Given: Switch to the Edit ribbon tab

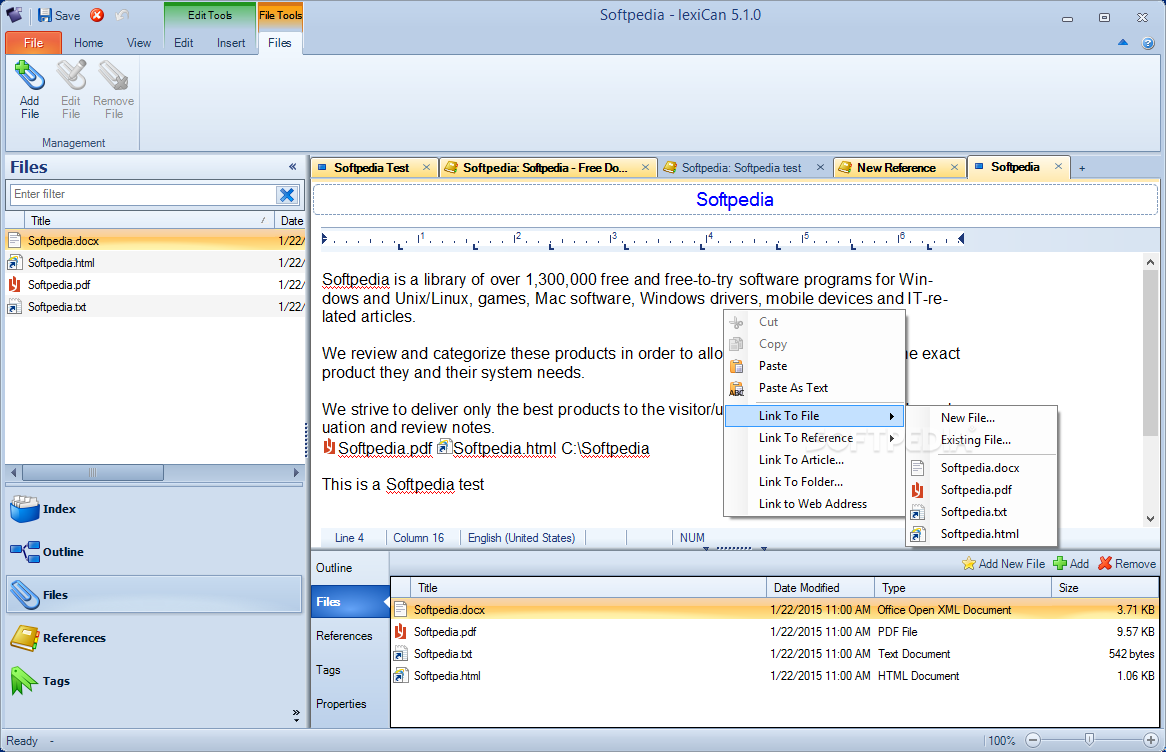Looking at the screenshot, I should (184, 43).
